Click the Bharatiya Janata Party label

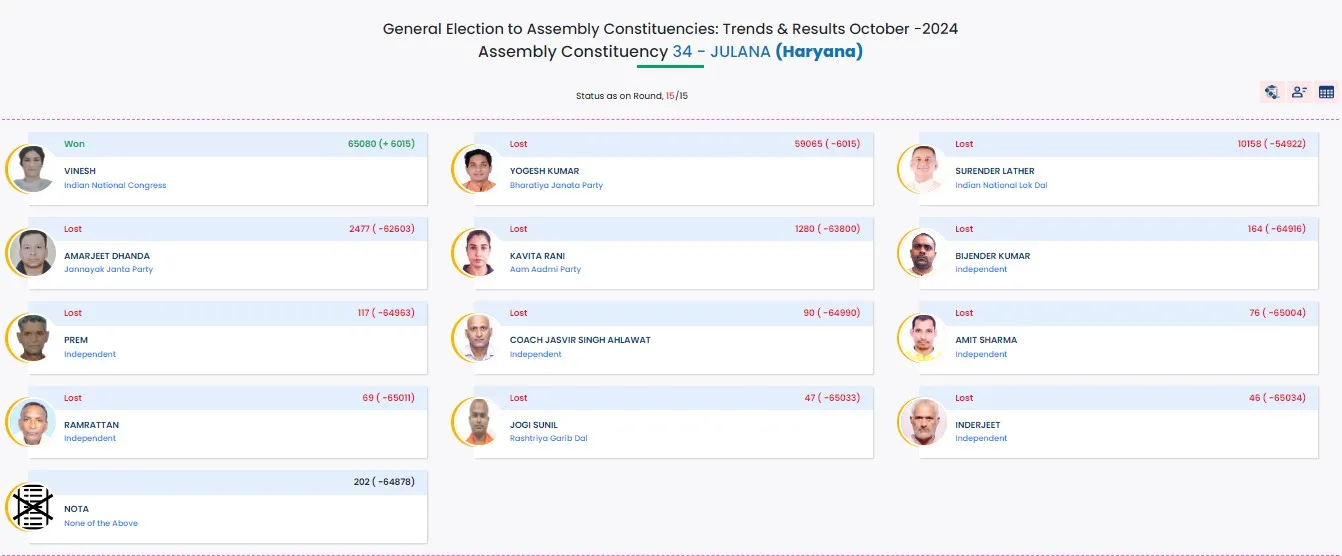tap(556, 185)
